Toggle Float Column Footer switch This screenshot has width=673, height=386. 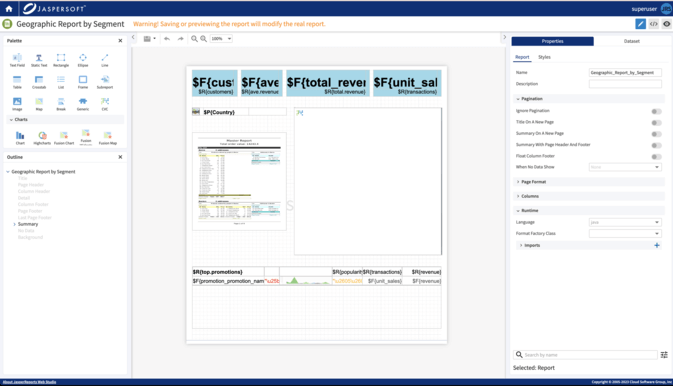click(656, 157)
